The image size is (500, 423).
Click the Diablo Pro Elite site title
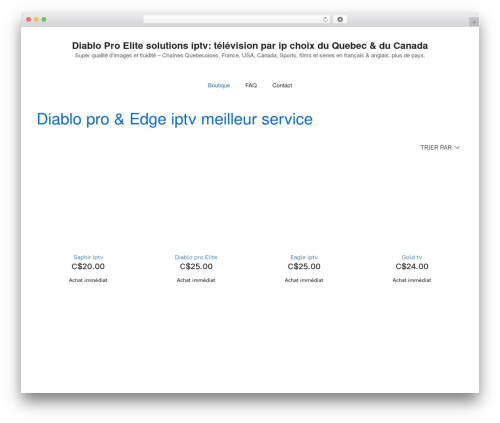point(250,46)
